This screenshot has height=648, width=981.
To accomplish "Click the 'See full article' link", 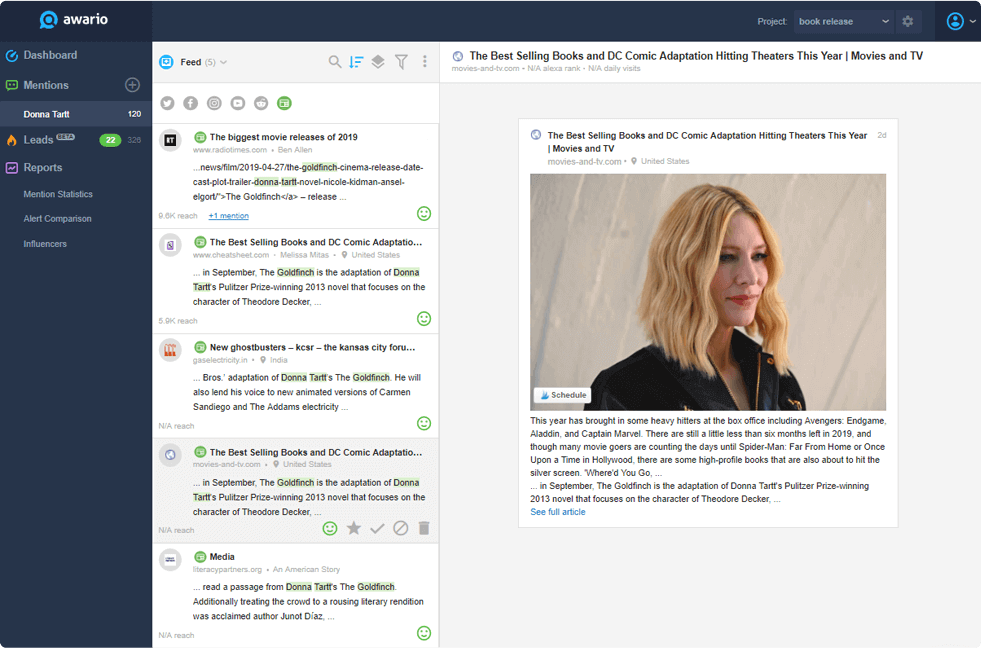I will (x=558, y=512).
